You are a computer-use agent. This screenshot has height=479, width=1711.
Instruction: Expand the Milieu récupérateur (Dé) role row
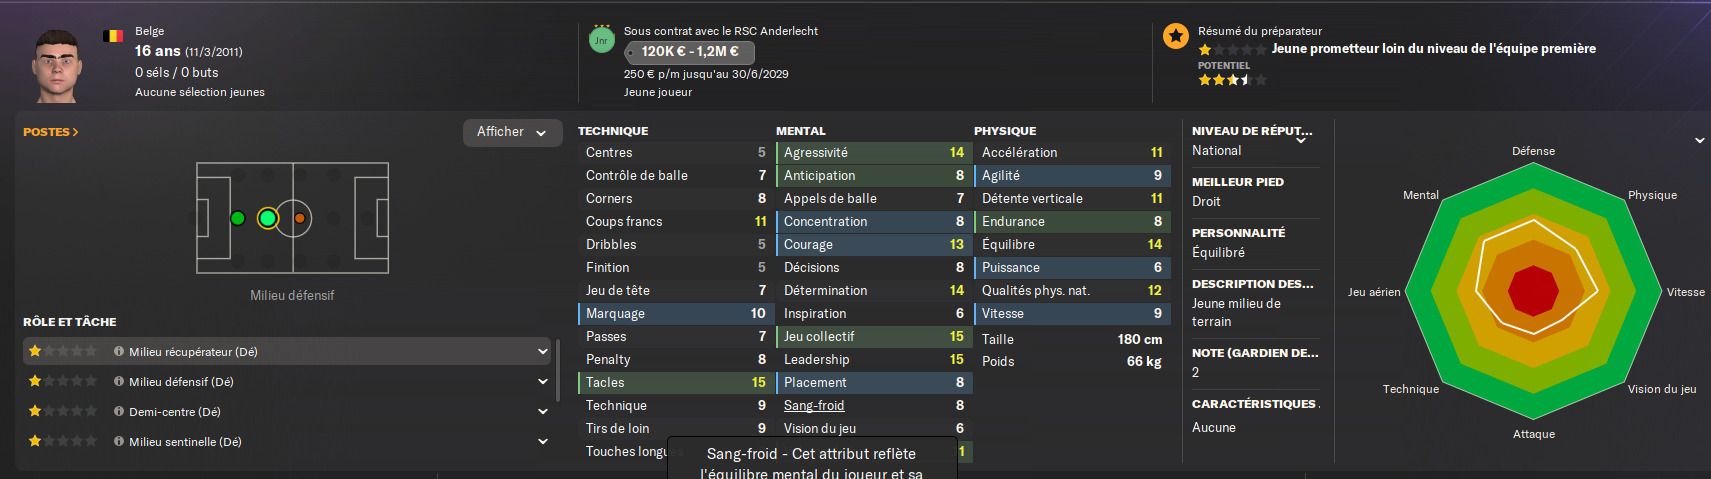[543, 352]
